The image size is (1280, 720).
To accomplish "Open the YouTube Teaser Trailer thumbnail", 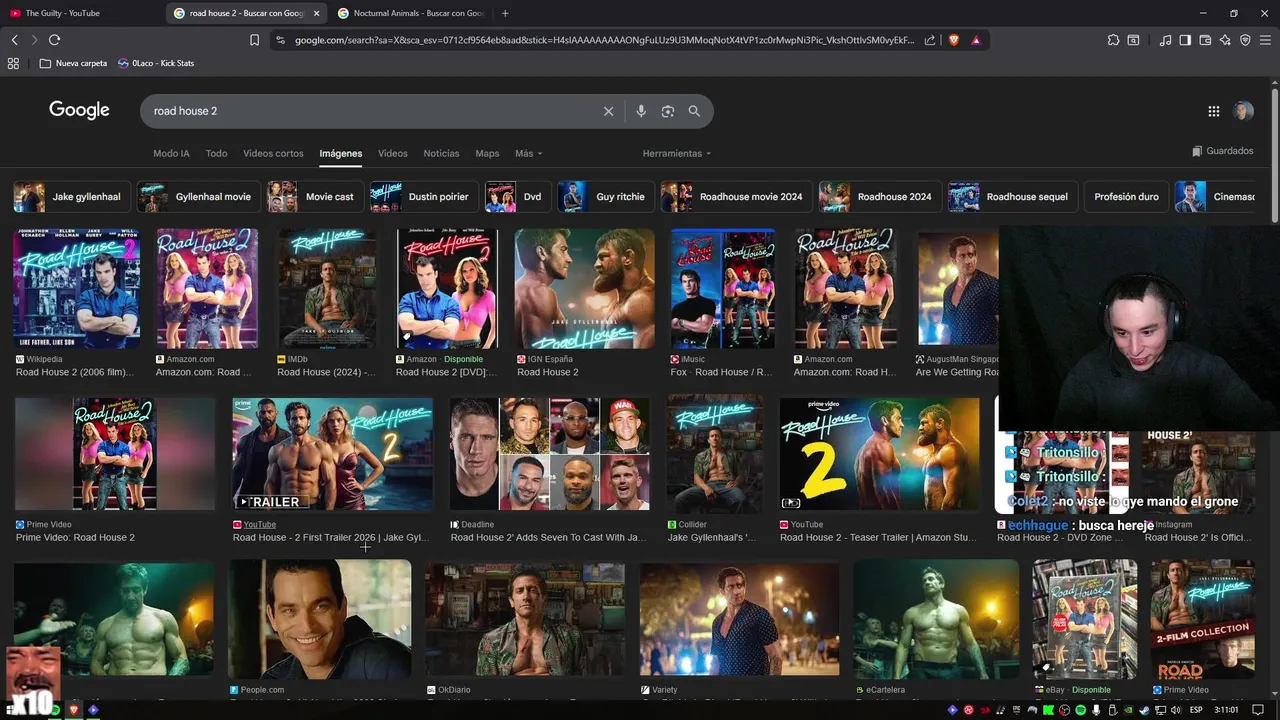I will 880,454.
